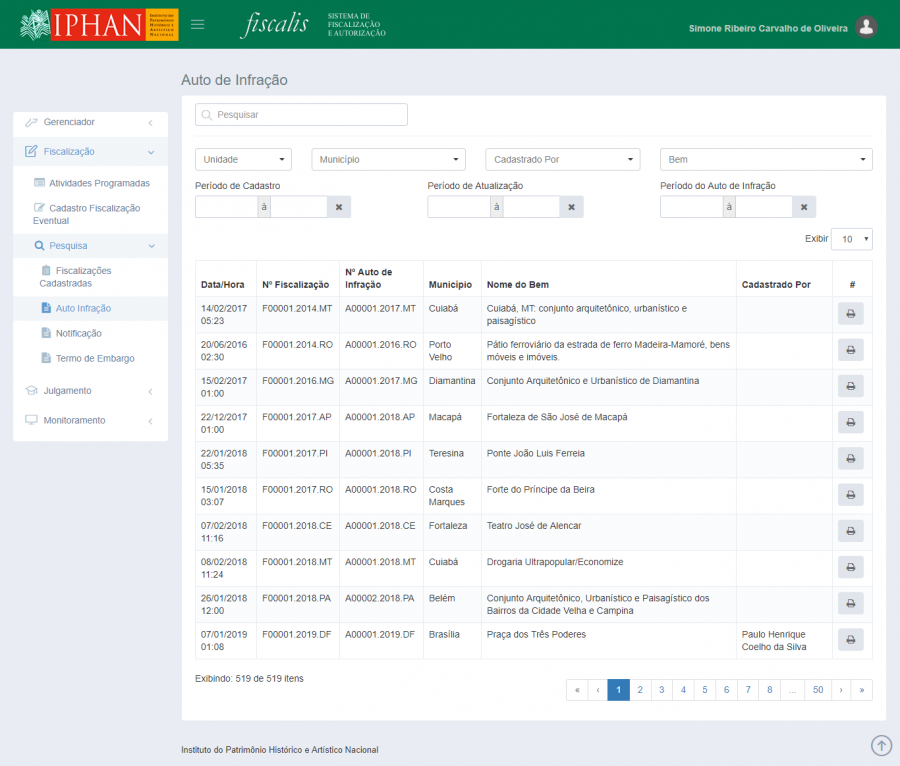Print the Praça dos Três Poderes record

pyautogui.click(x=850, y=640)
